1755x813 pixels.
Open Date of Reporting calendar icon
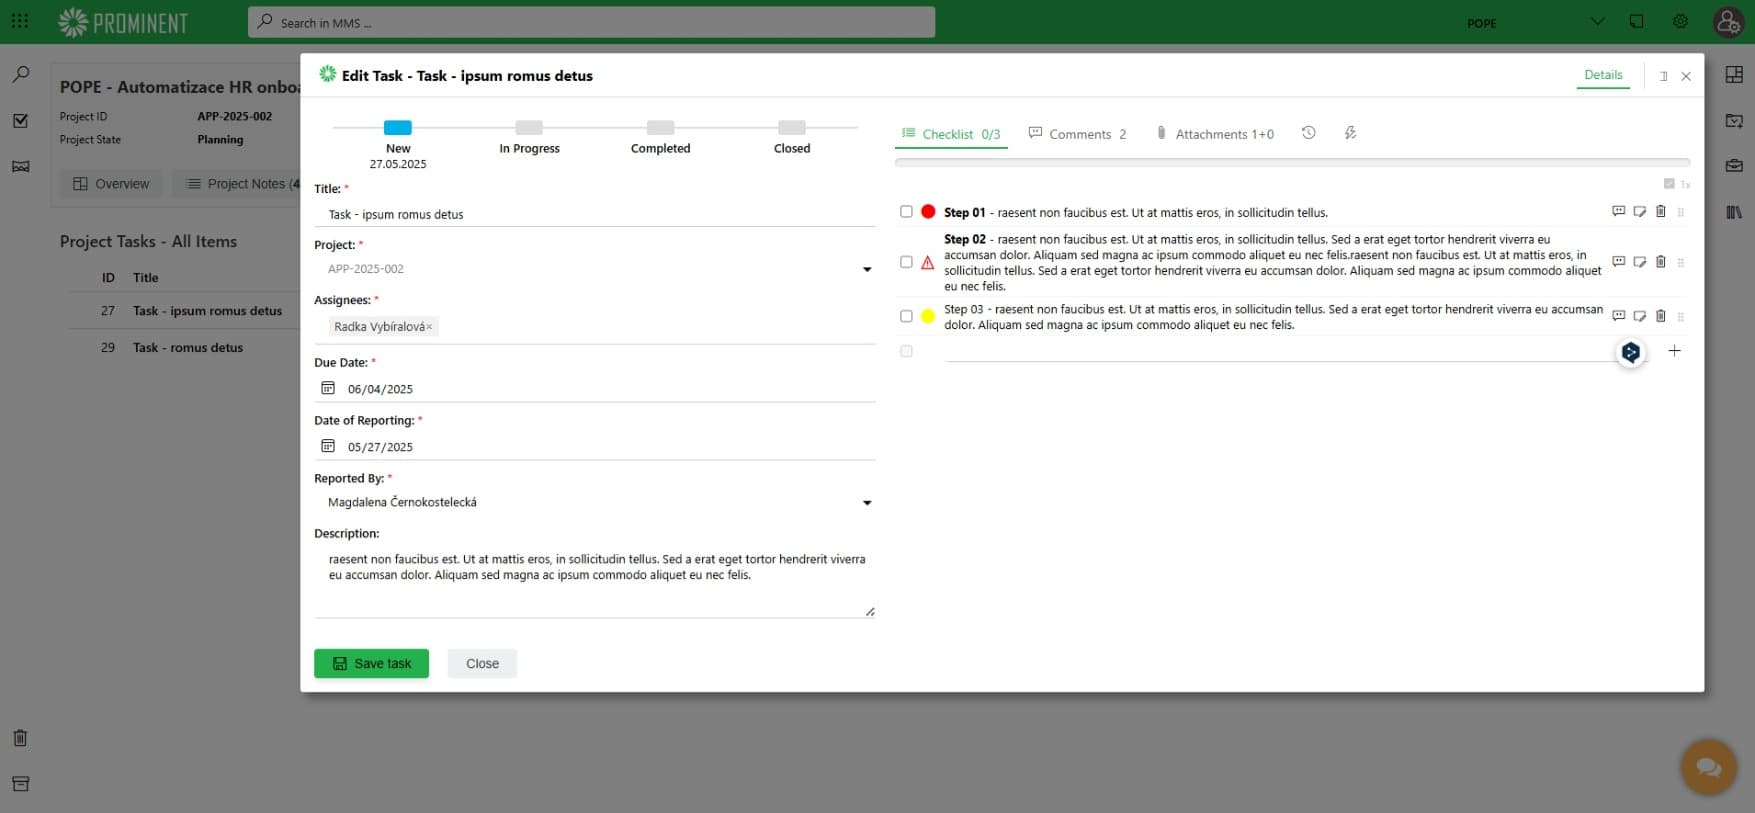(327, 446)
